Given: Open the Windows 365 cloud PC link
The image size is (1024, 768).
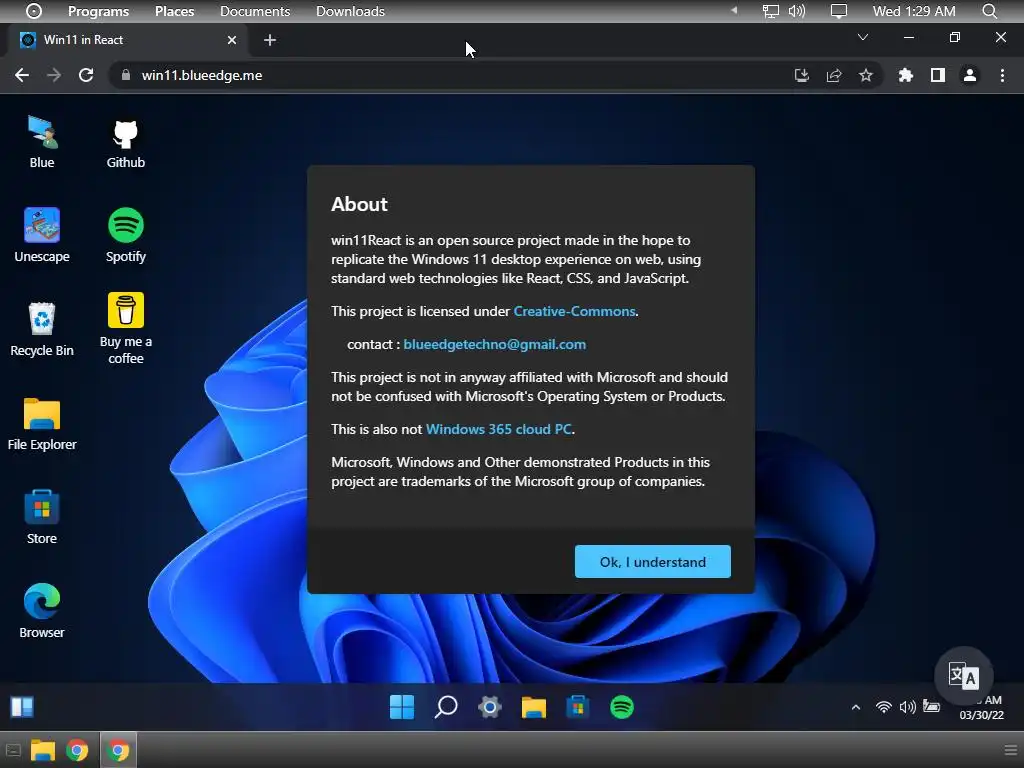Looking at the screenshot, I should click(498, 429).
